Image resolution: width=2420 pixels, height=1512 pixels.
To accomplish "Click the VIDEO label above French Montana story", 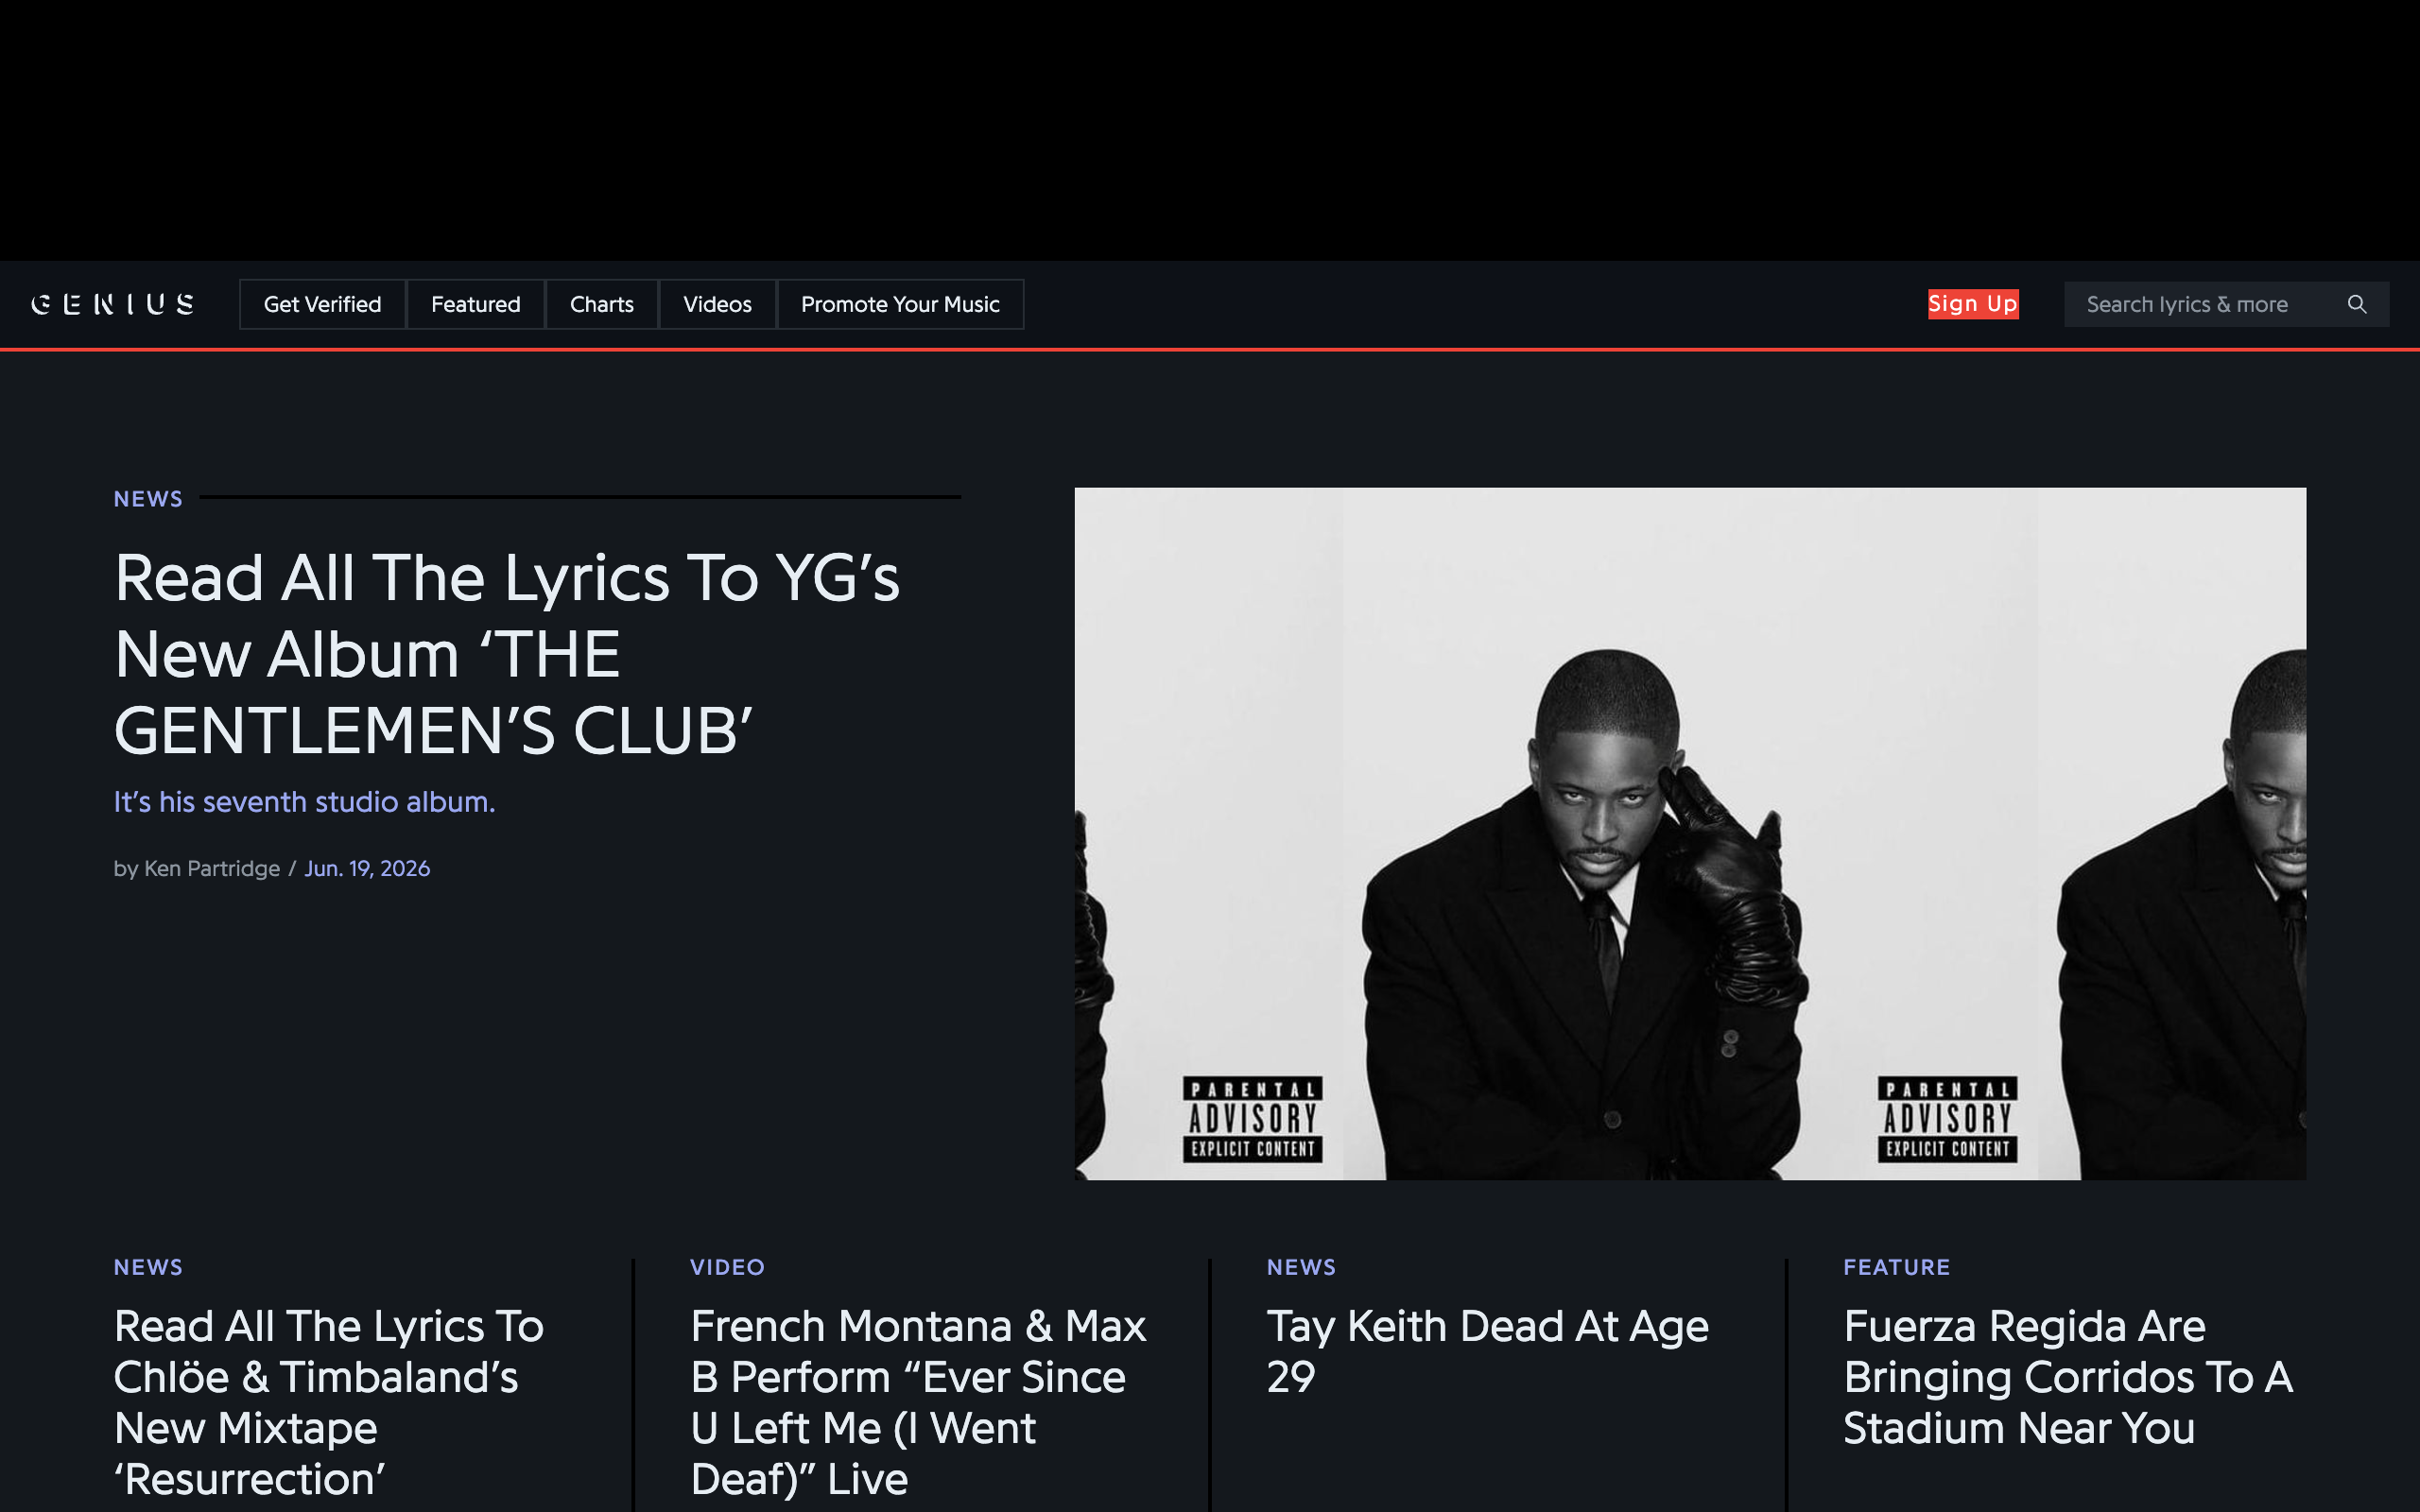I will click(x=727, y=1267).
